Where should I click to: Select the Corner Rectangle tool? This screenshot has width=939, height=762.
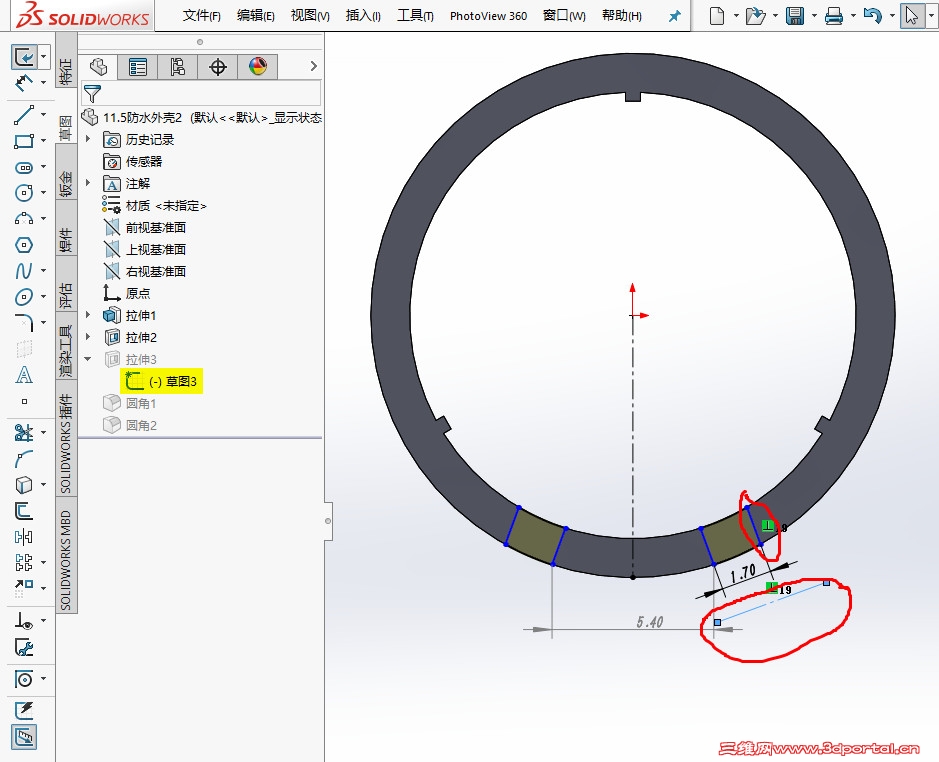tap(23, 141)
